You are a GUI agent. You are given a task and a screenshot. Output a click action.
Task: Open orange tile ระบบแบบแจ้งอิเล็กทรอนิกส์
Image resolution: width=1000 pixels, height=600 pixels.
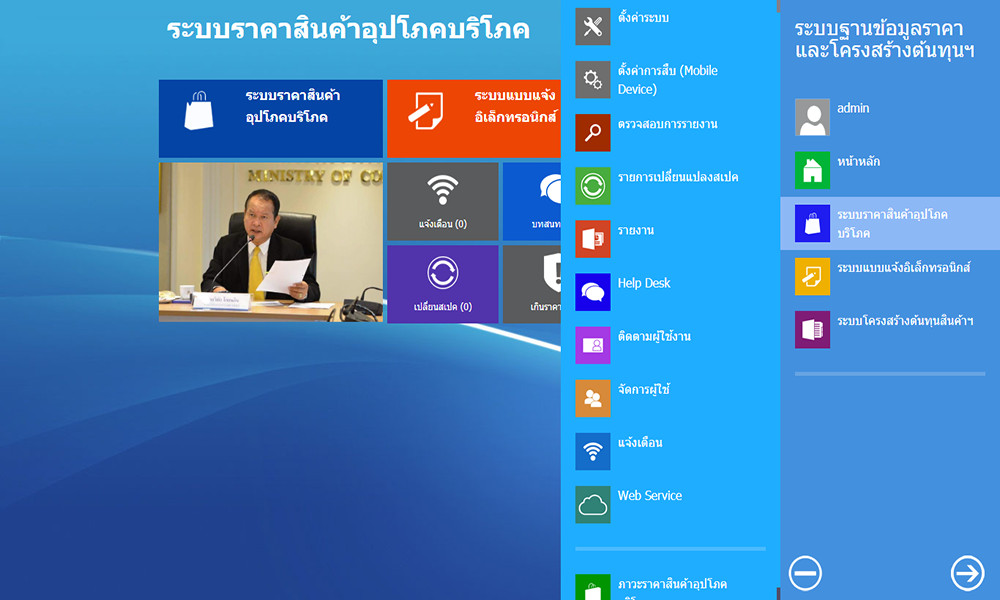click(474, 118)
